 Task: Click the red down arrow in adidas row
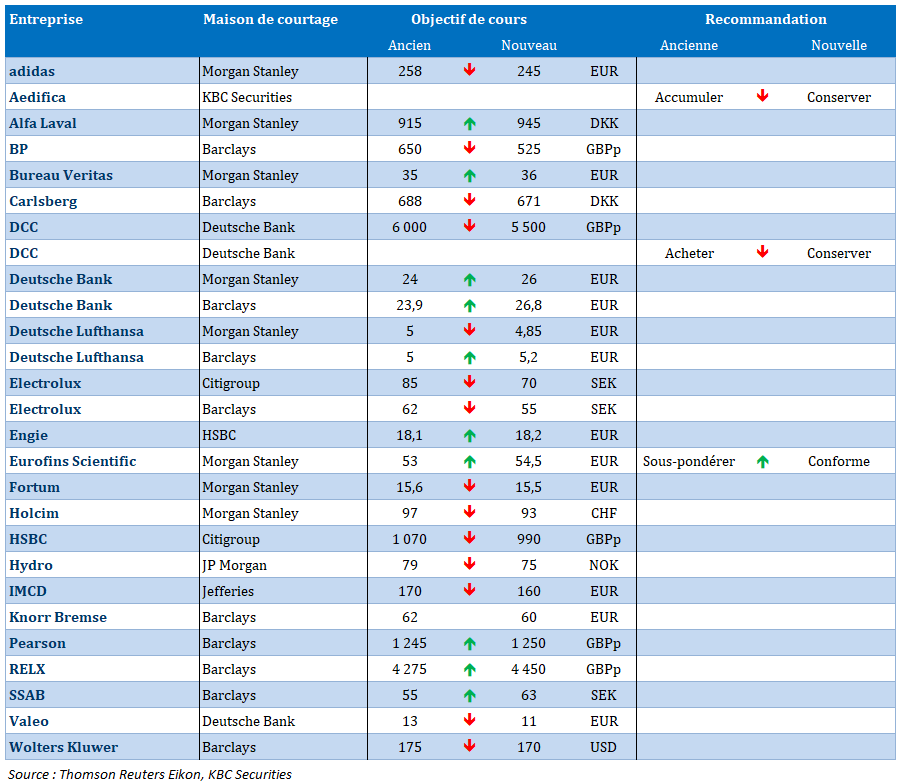click(x=469, y=71)
